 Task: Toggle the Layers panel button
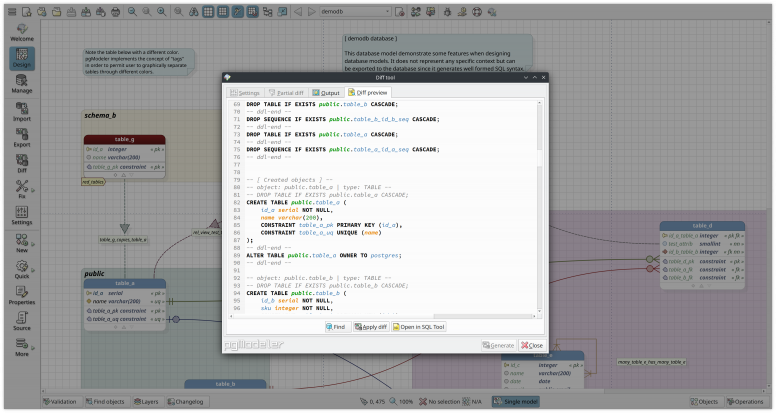coord(146,402)
